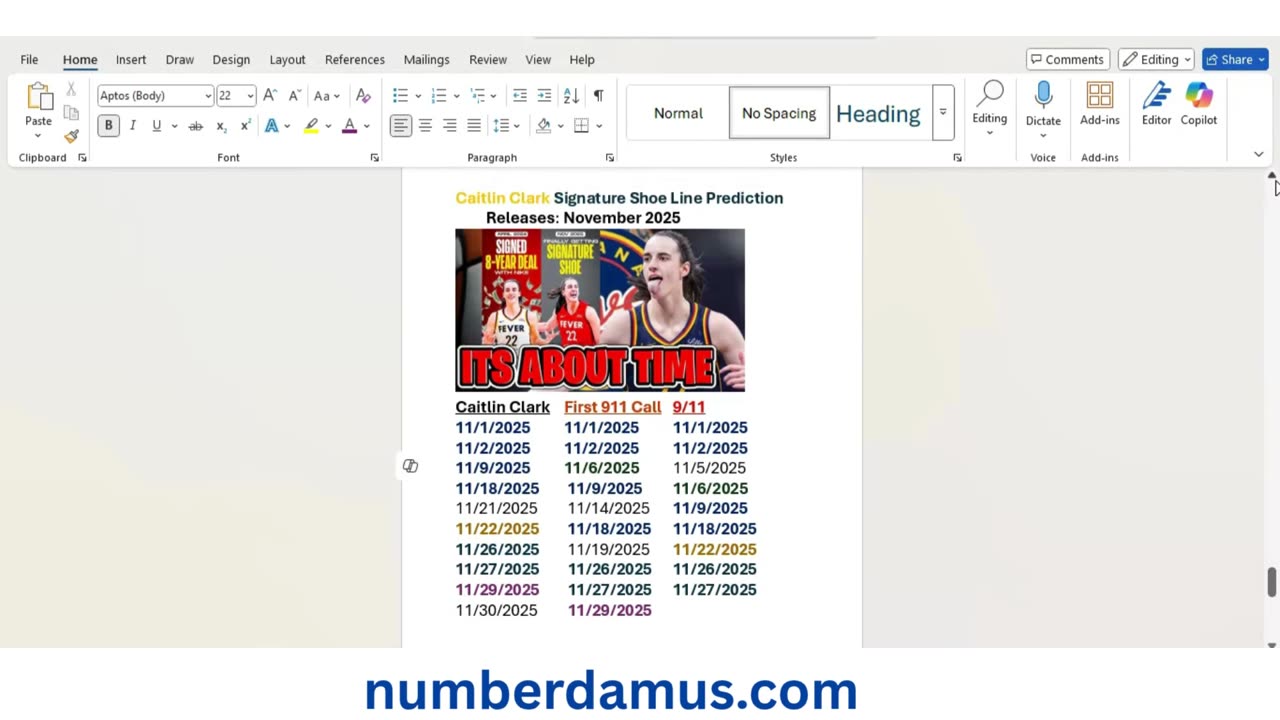Select the Format Painter brush

tap(71, 135)
